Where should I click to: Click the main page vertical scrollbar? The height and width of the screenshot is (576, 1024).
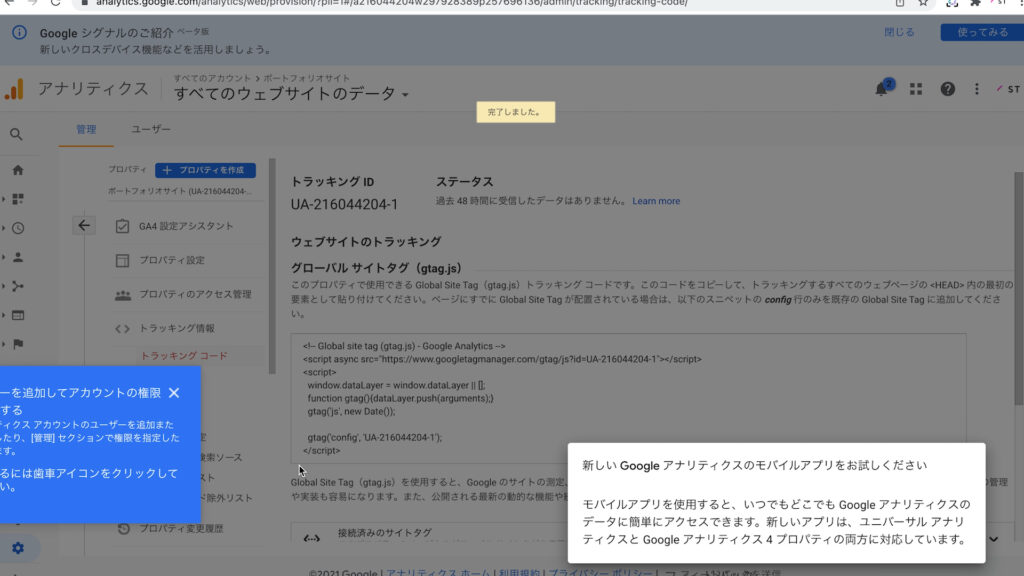click(1019, 289)
